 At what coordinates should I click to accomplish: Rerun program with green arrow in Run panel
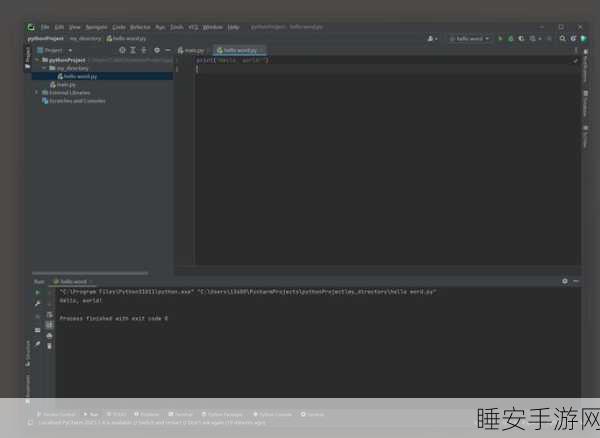pyautogui.click(x=38, y=292)
